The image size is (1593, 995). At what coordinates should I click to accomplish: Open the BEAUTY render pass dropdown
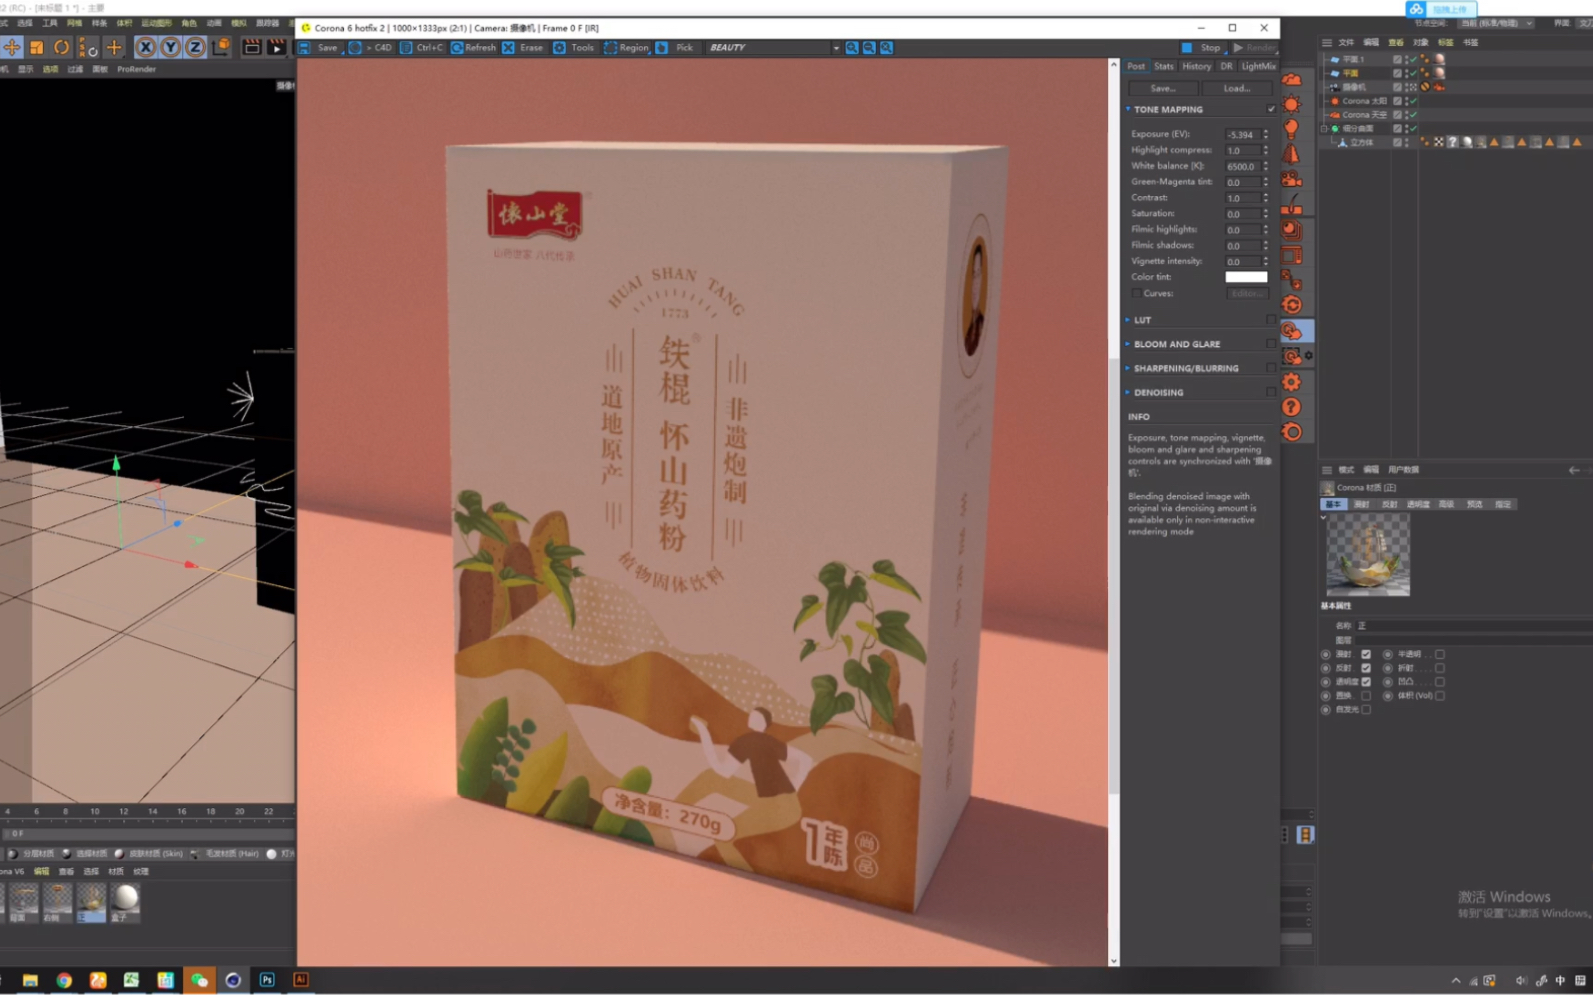[x=774, y=47]
